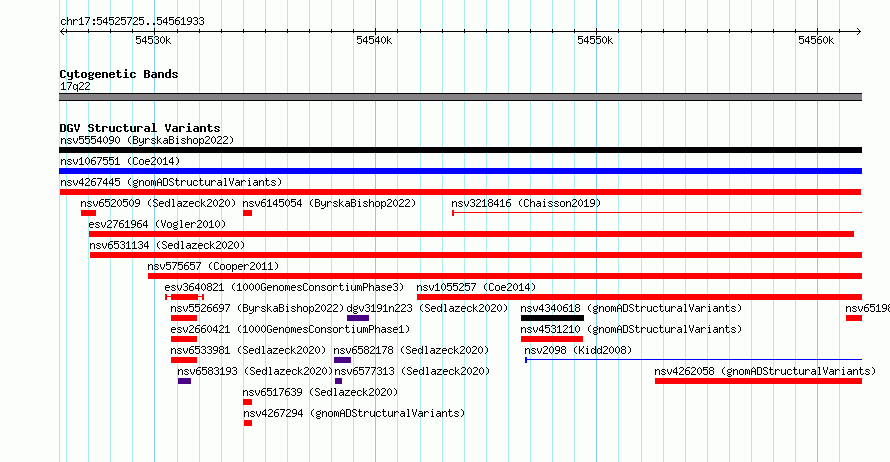890x462 pixels.
Task: Select the red glyph under the cut-off nsv65198 label
Action: pos(854,318)
